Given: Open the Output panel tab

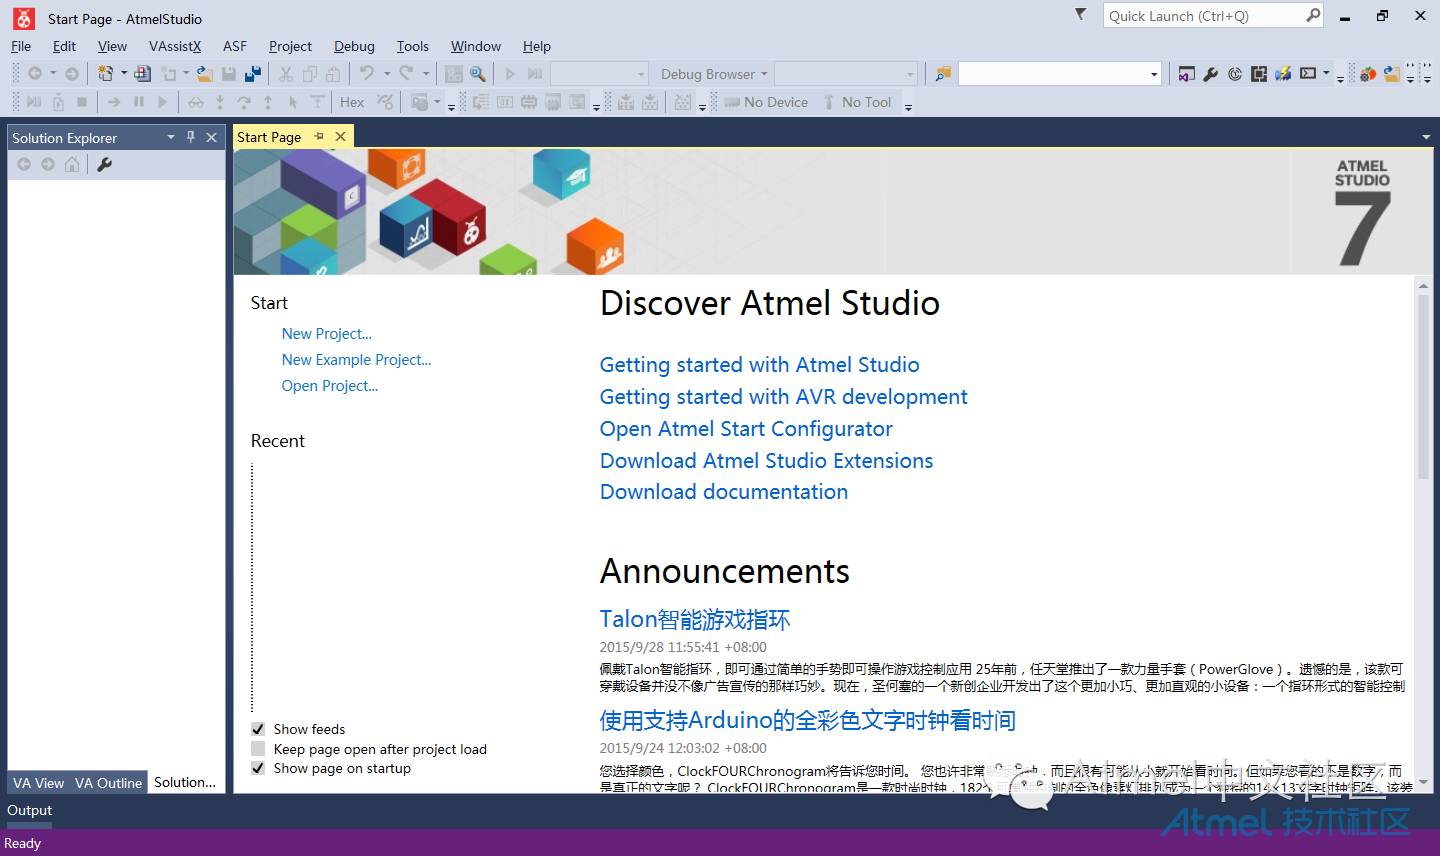Looking at the screenshot, I should click(x=30, y=810).
